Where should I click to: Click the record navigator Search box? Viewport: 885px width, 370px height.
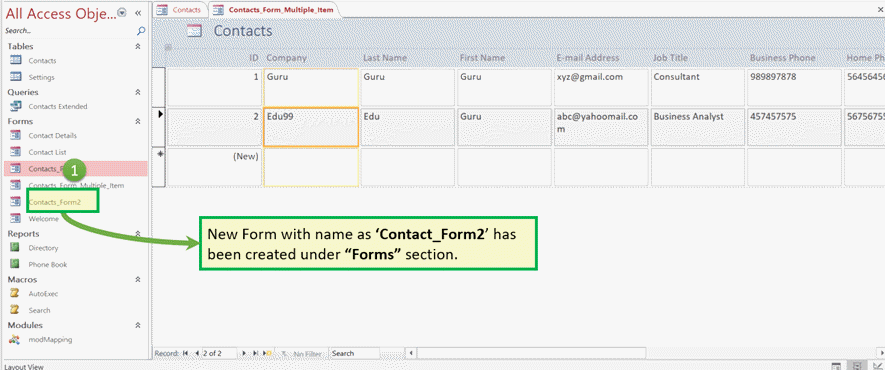[x=354, y=354]
